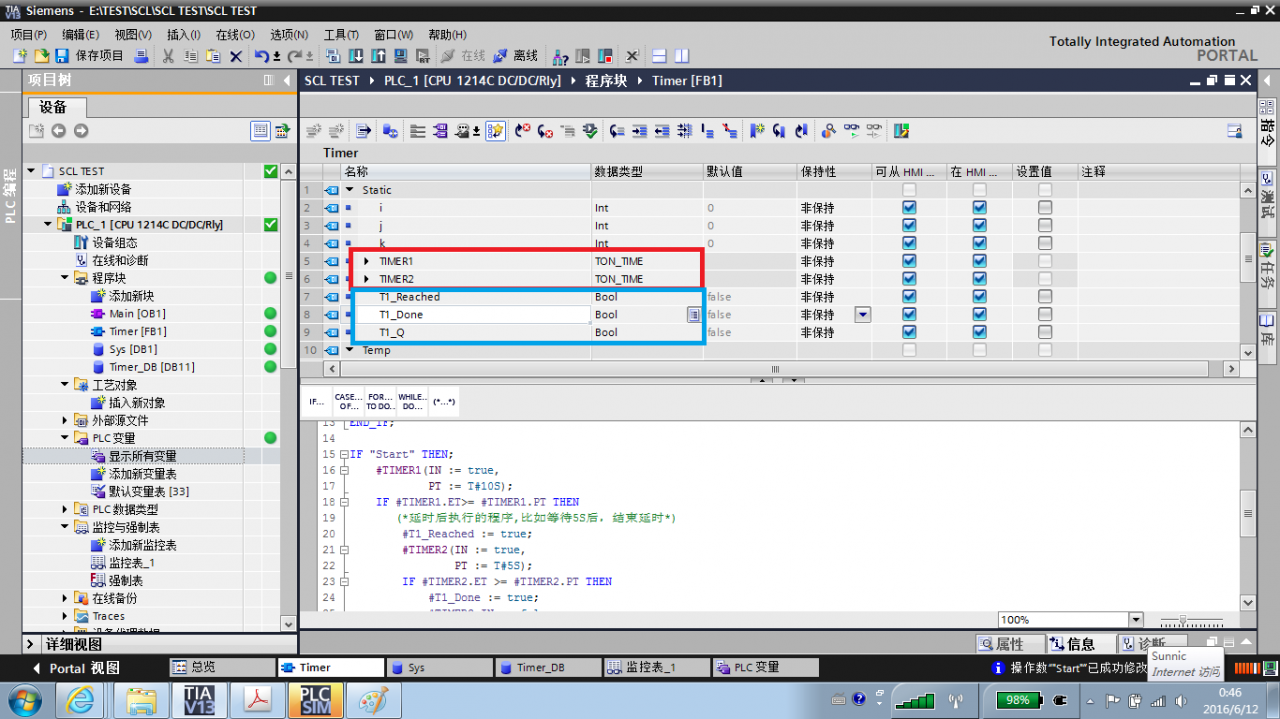Open the Sys editor tab in bottom bar
1280x719 pixels.
[x=437, y=667]
